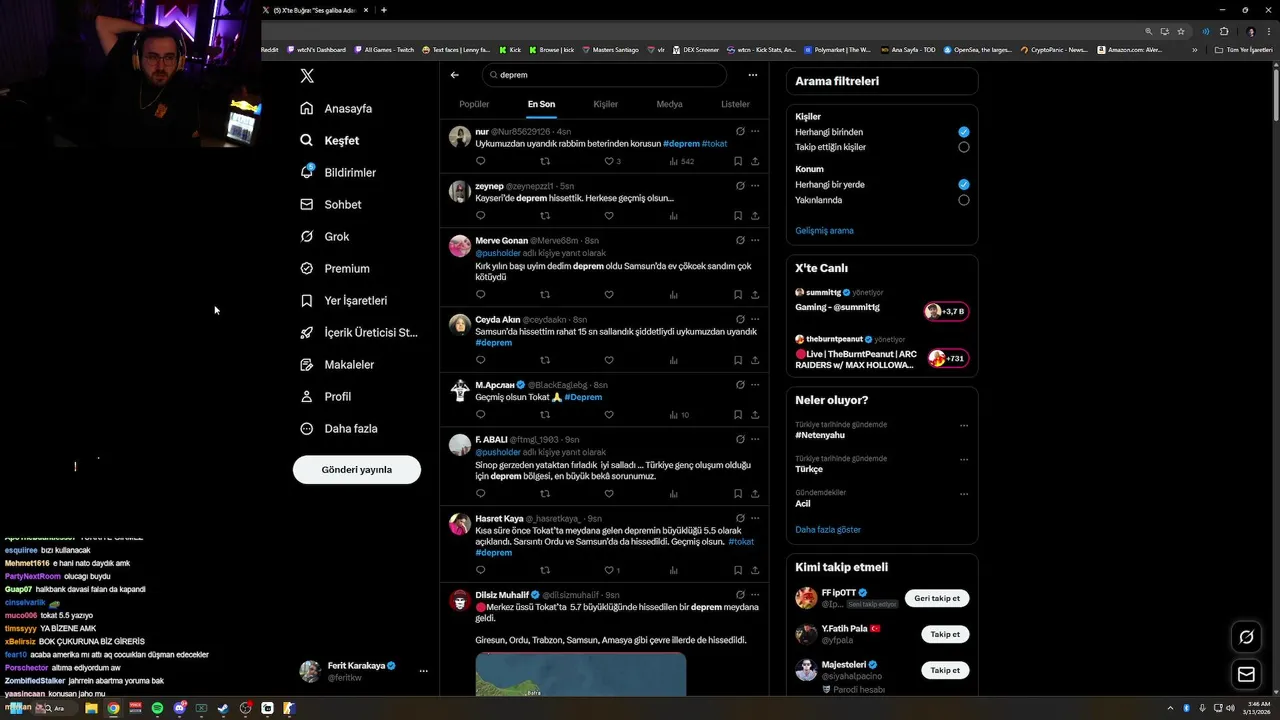Viewport: 1280px width, 720px height.
Task: Open search options three-dot menu
Action: coord(752,75)
